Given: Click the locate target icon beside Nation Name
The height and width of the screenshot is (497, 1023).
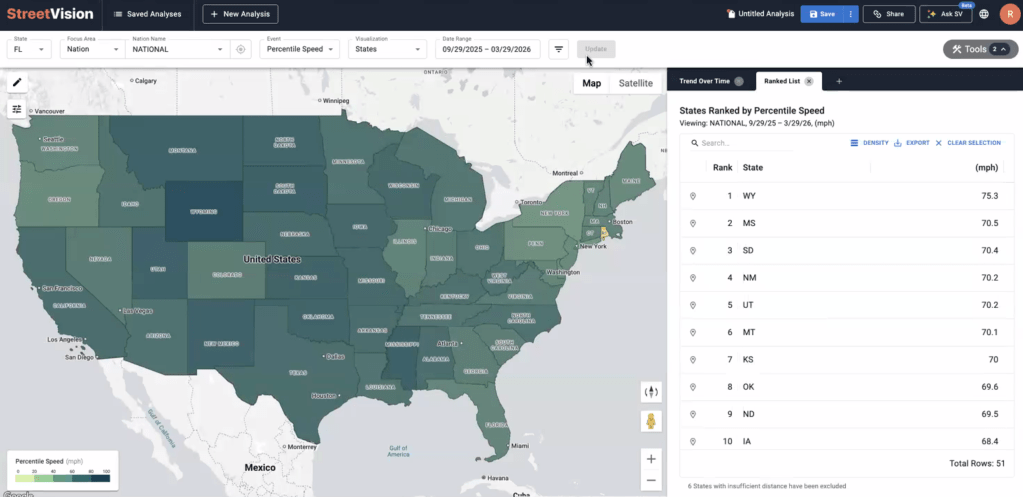Looking at the screenshot, I should [x=240, y=49].
